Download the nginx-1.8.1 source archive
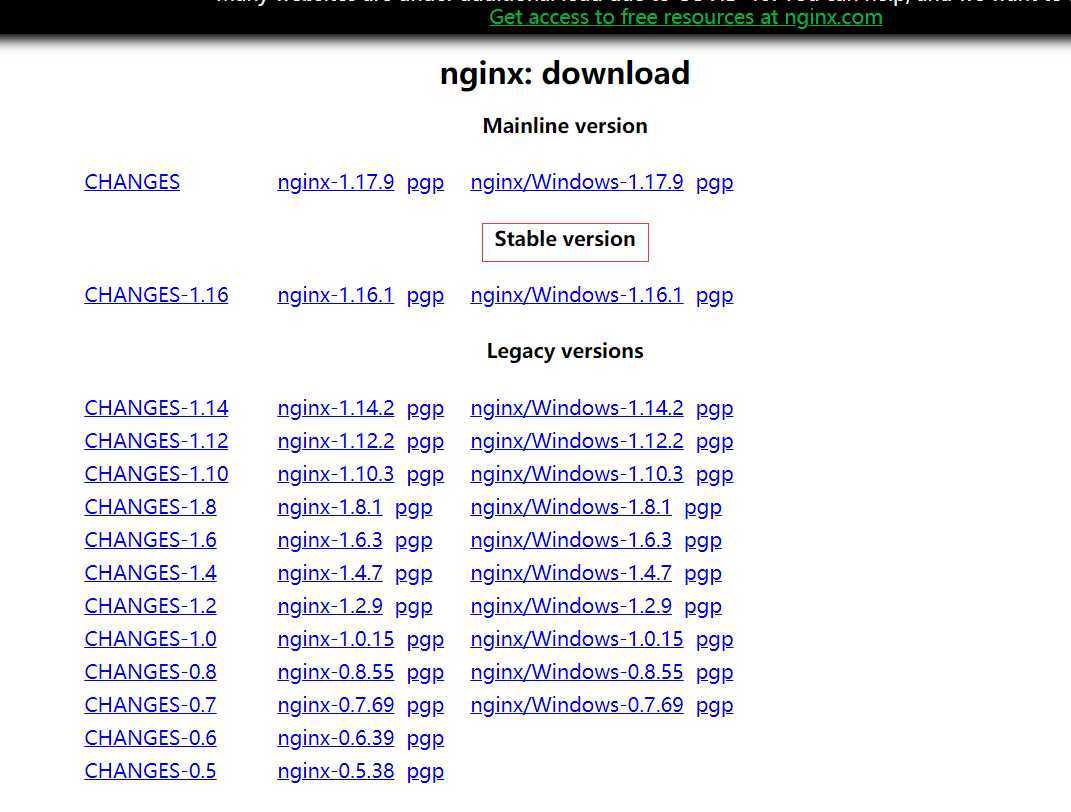The width and height of the screenshot is (1071, 812). point(330,507)
